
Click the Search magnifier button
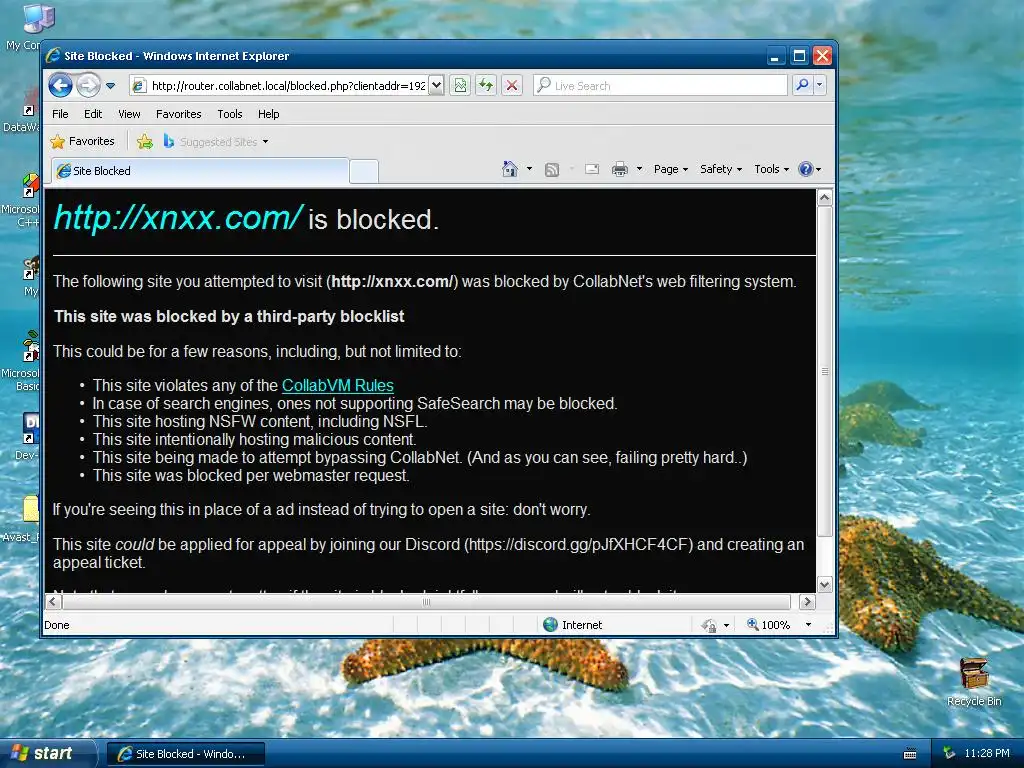tap(802, 86)
